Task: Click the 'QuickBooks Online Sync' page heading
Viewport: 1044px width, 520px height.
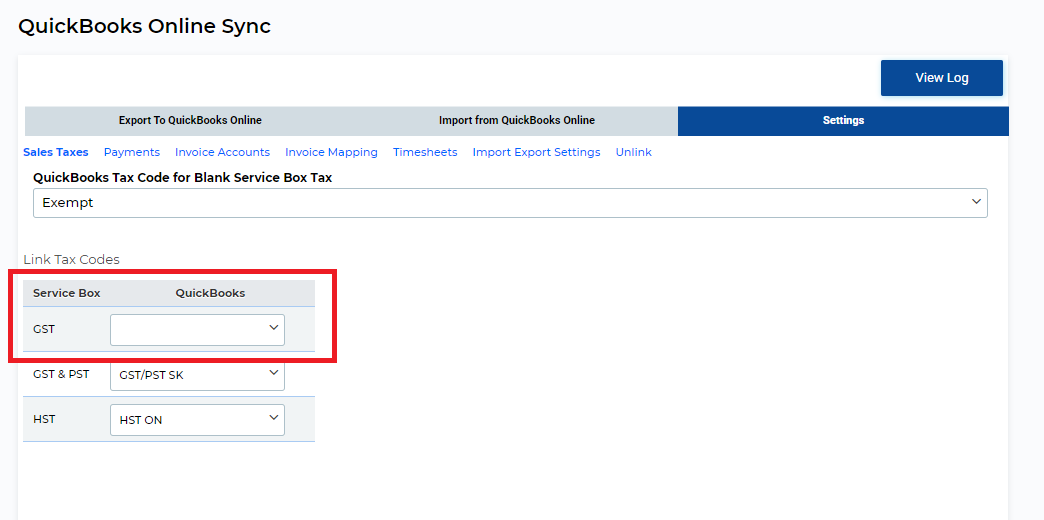Action: click(x=144, y=26)
